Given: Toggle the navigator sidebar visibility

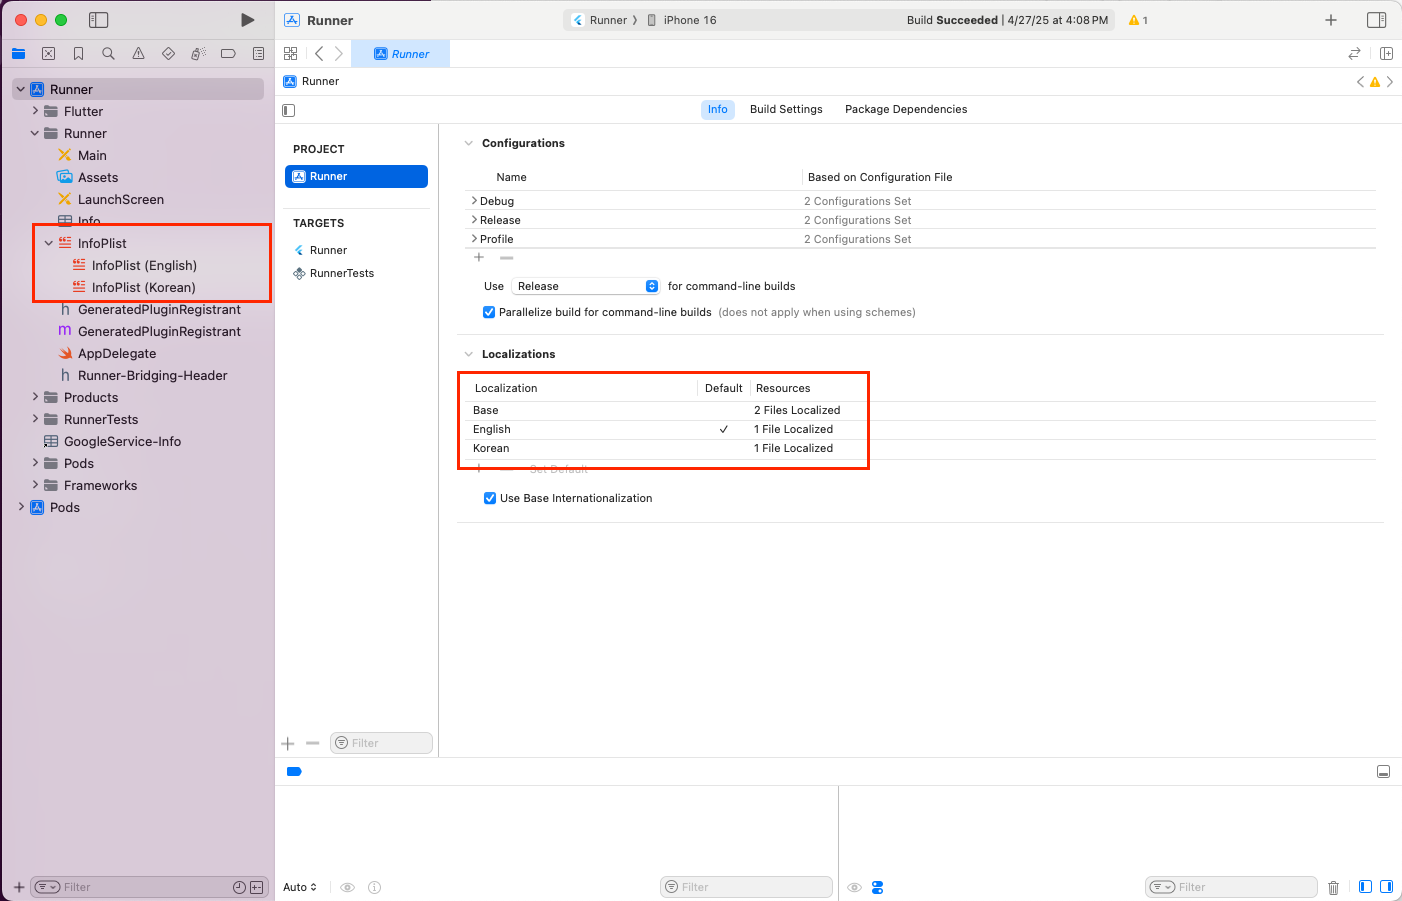Looking at the screenshot, I should click(98, 20).
